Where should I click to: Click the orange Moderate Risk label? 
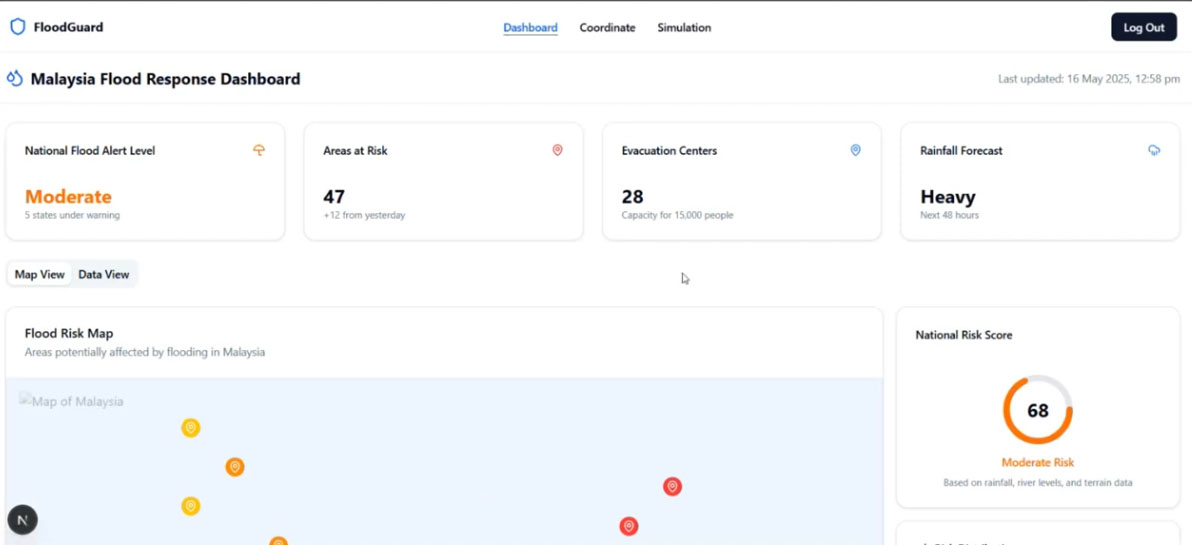click(1038, 462)
